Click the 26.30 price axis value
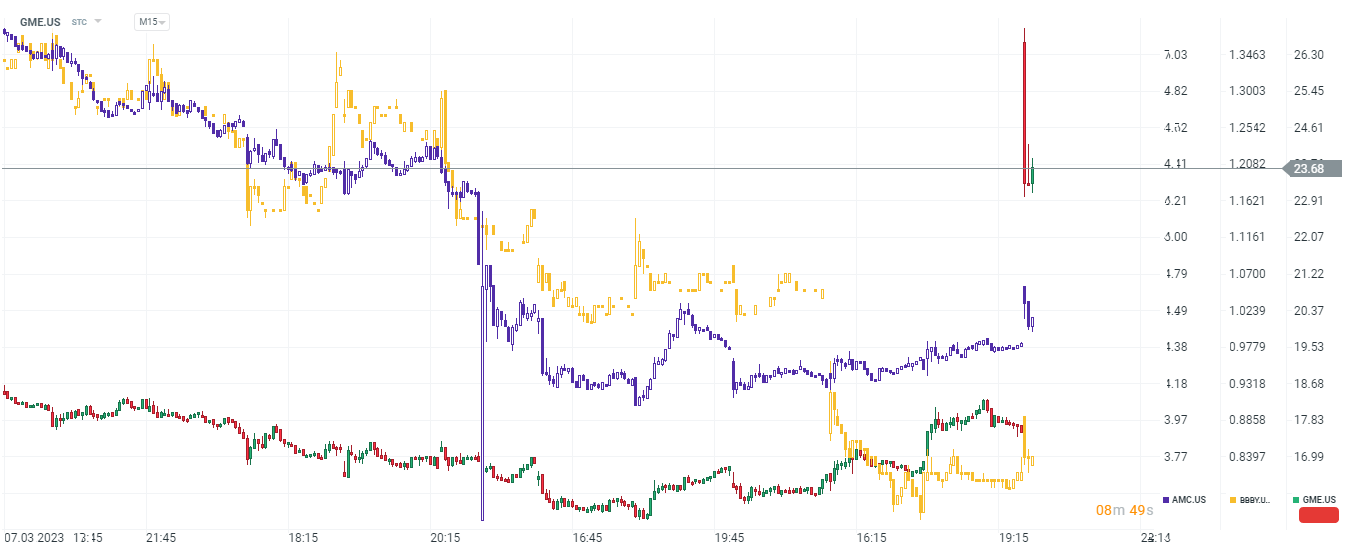Viewport: 1354px width, 555px height. (x=1309, y=55)
